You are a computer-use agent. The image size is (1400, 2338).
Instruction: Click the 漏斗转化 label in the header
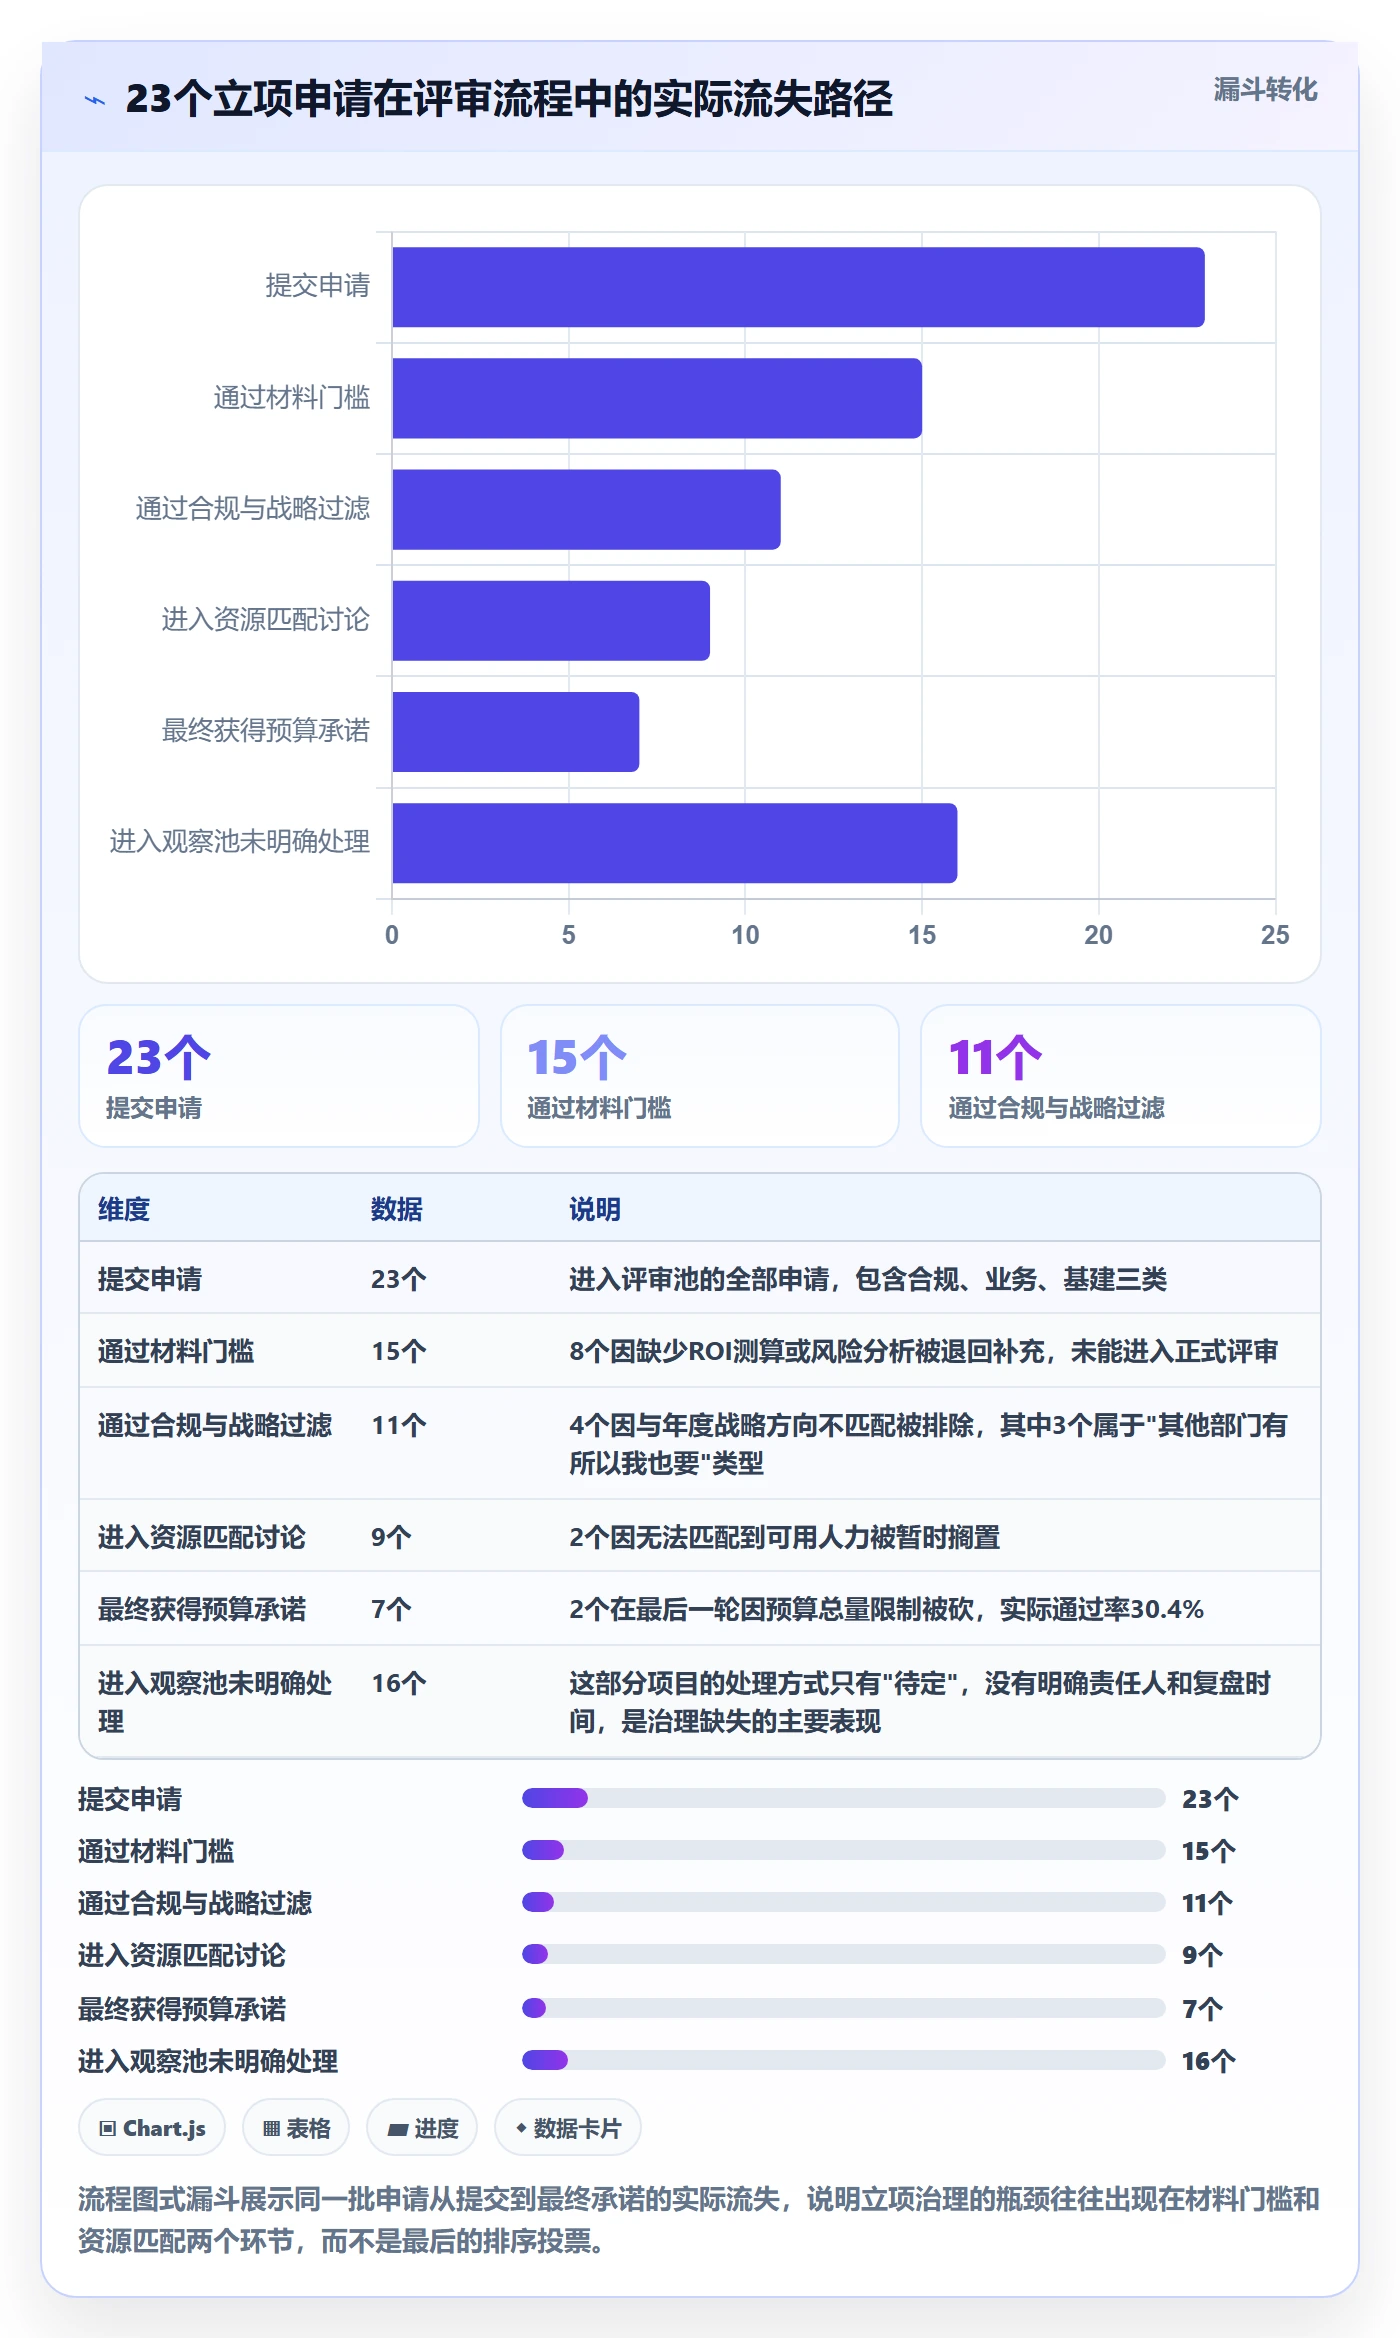[x=1265, y=90]
